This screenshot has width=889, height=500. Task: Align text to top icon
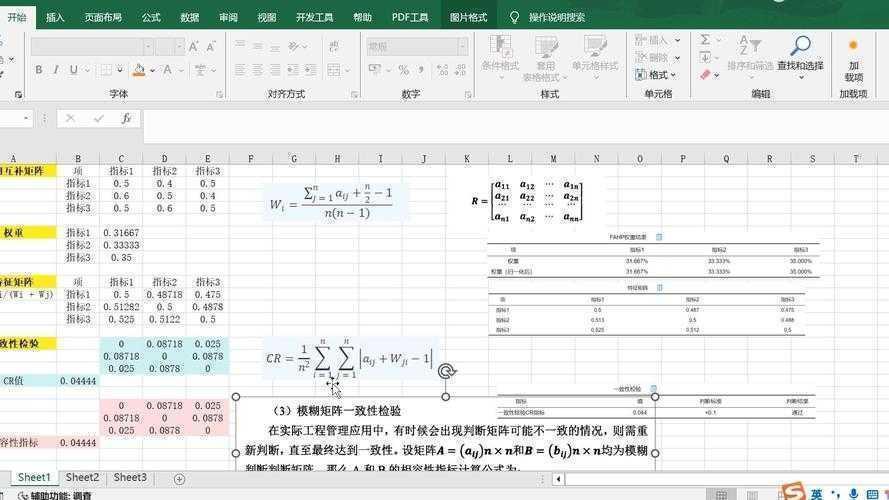(x=240, y=45)
